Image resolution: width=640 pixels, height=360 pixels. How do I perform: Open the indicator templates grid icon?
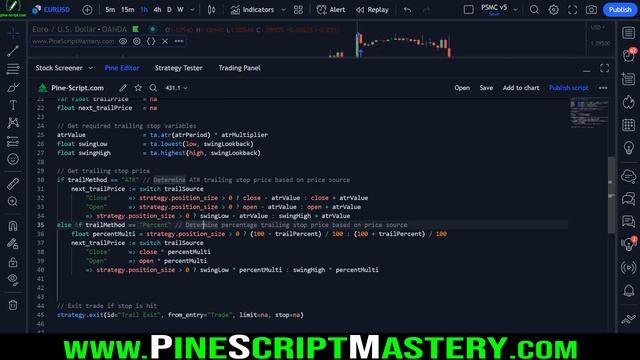(298, 10)
